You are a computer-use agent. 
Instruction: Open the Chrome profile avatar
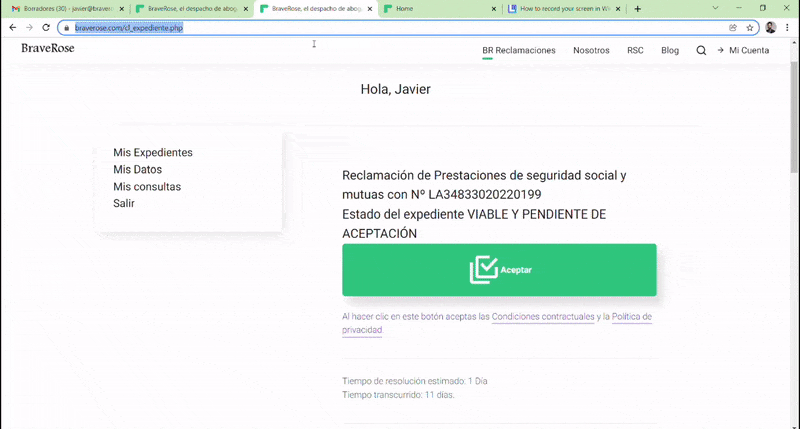pyautogui.click(x=770, y=28)
